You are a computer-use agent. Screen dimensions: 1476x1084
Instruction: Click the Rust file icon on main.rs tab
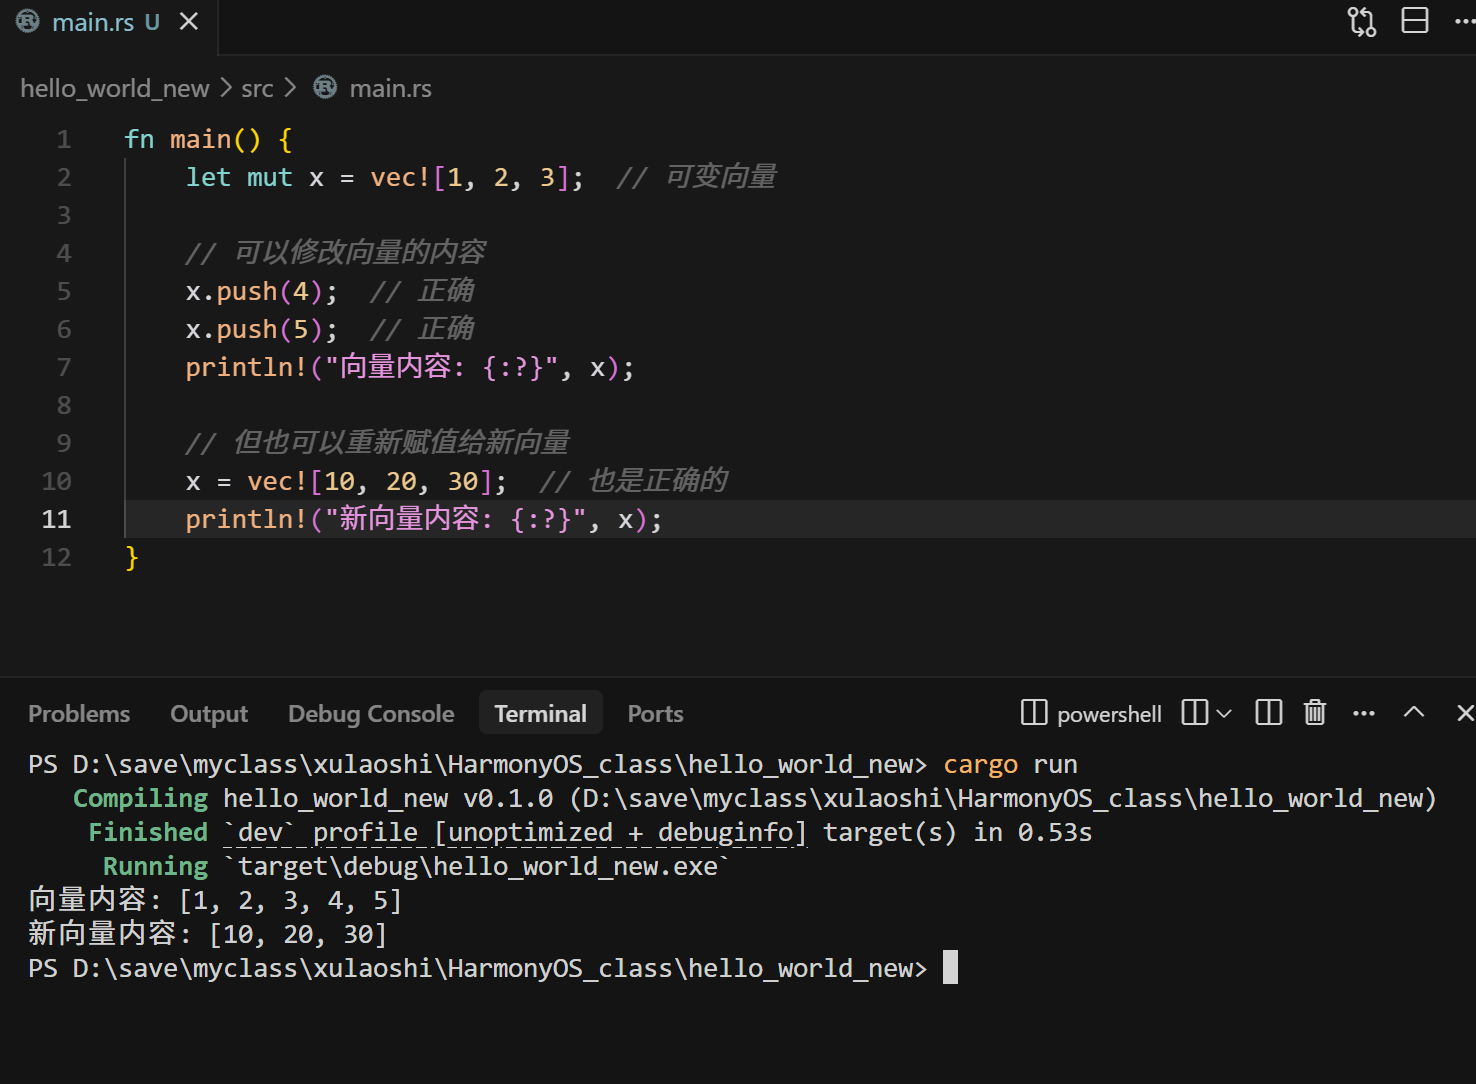point(28,21)
